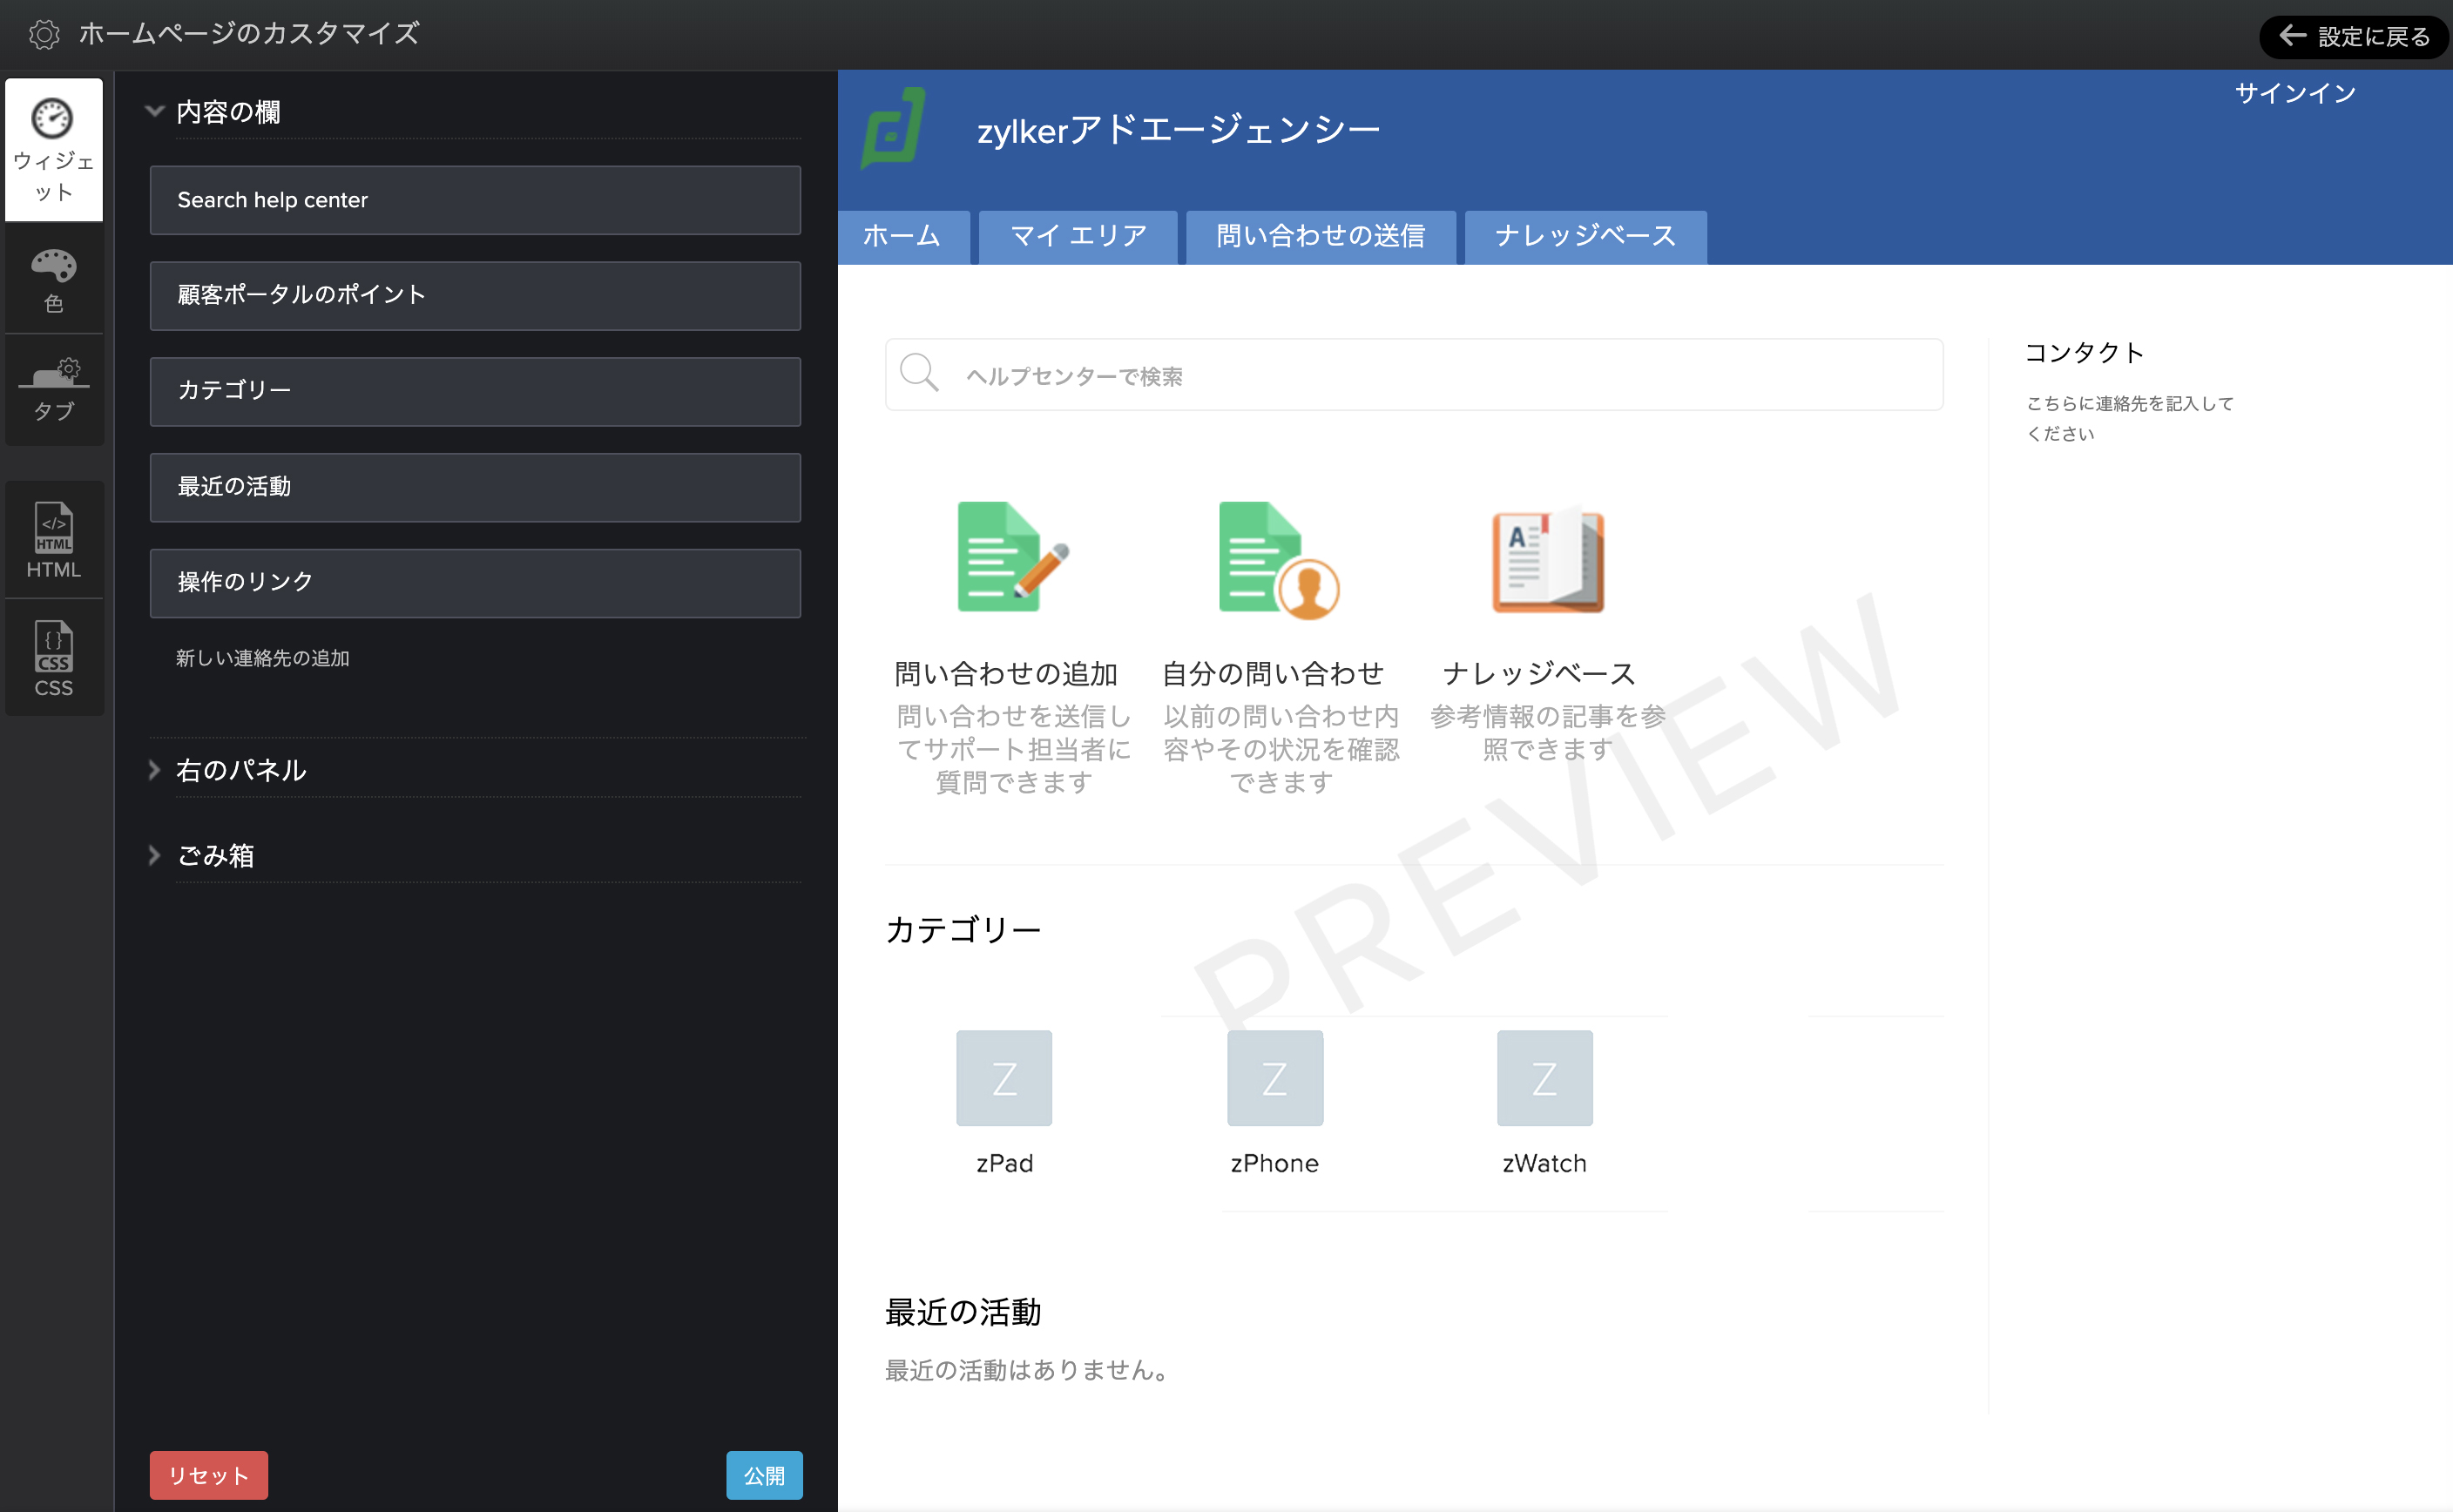Image resolution: width=2453 pixels, height=1512 pixels.
Task: Click the green Zylker logo icon
Action: (893, 128)
